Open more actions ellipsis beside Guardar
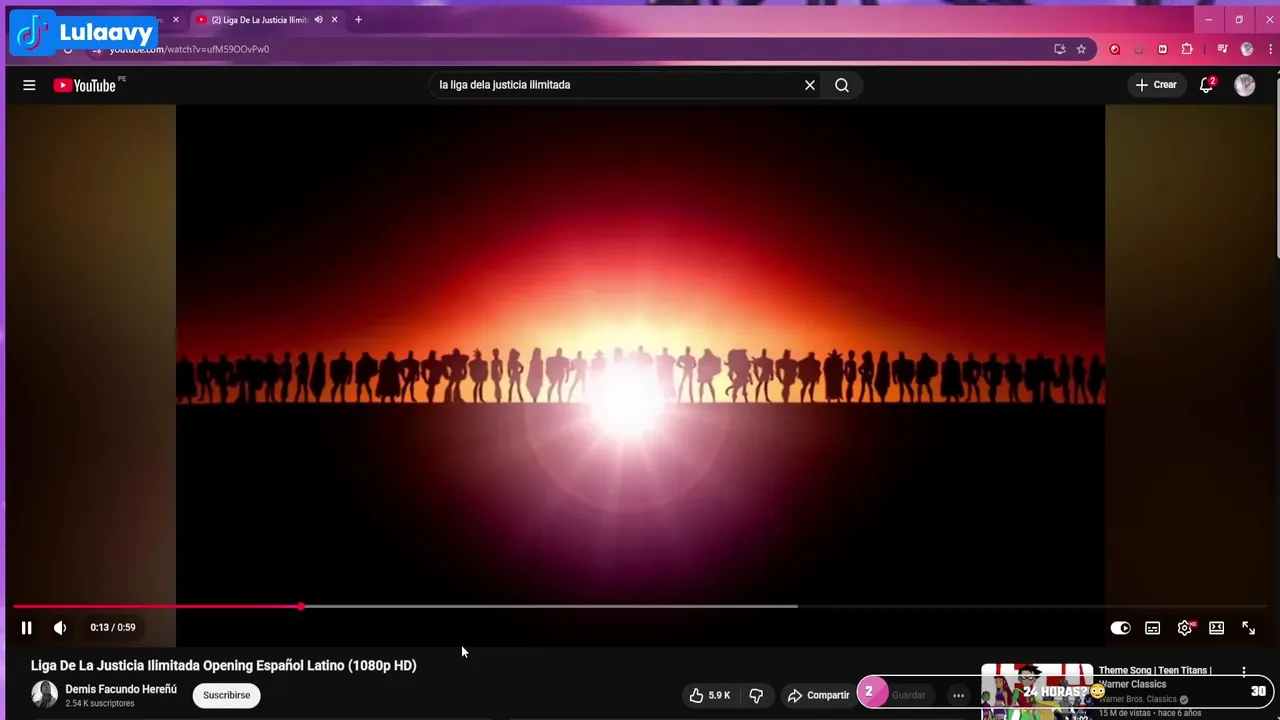Image resolution: width=1280 pixels, height=720 pixels. click(x=958, y=695)
